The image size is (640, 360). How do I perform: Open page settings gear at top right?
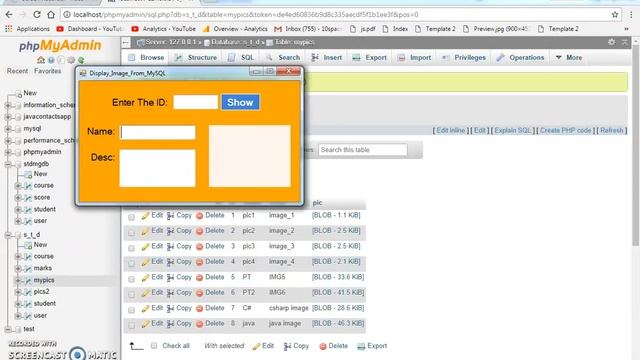pyautogui.click(x=611, y=42)
